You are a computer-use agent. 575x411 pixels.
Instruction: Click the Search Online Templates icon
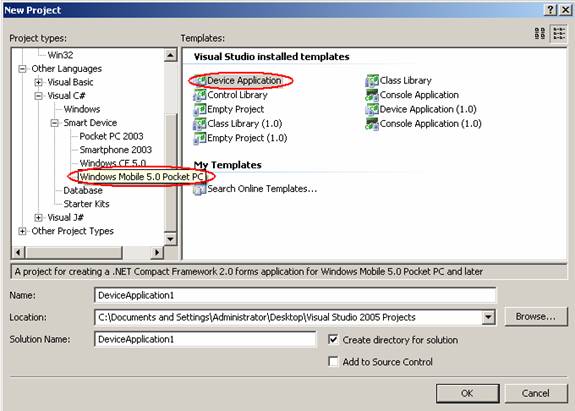tap(200, 189)
